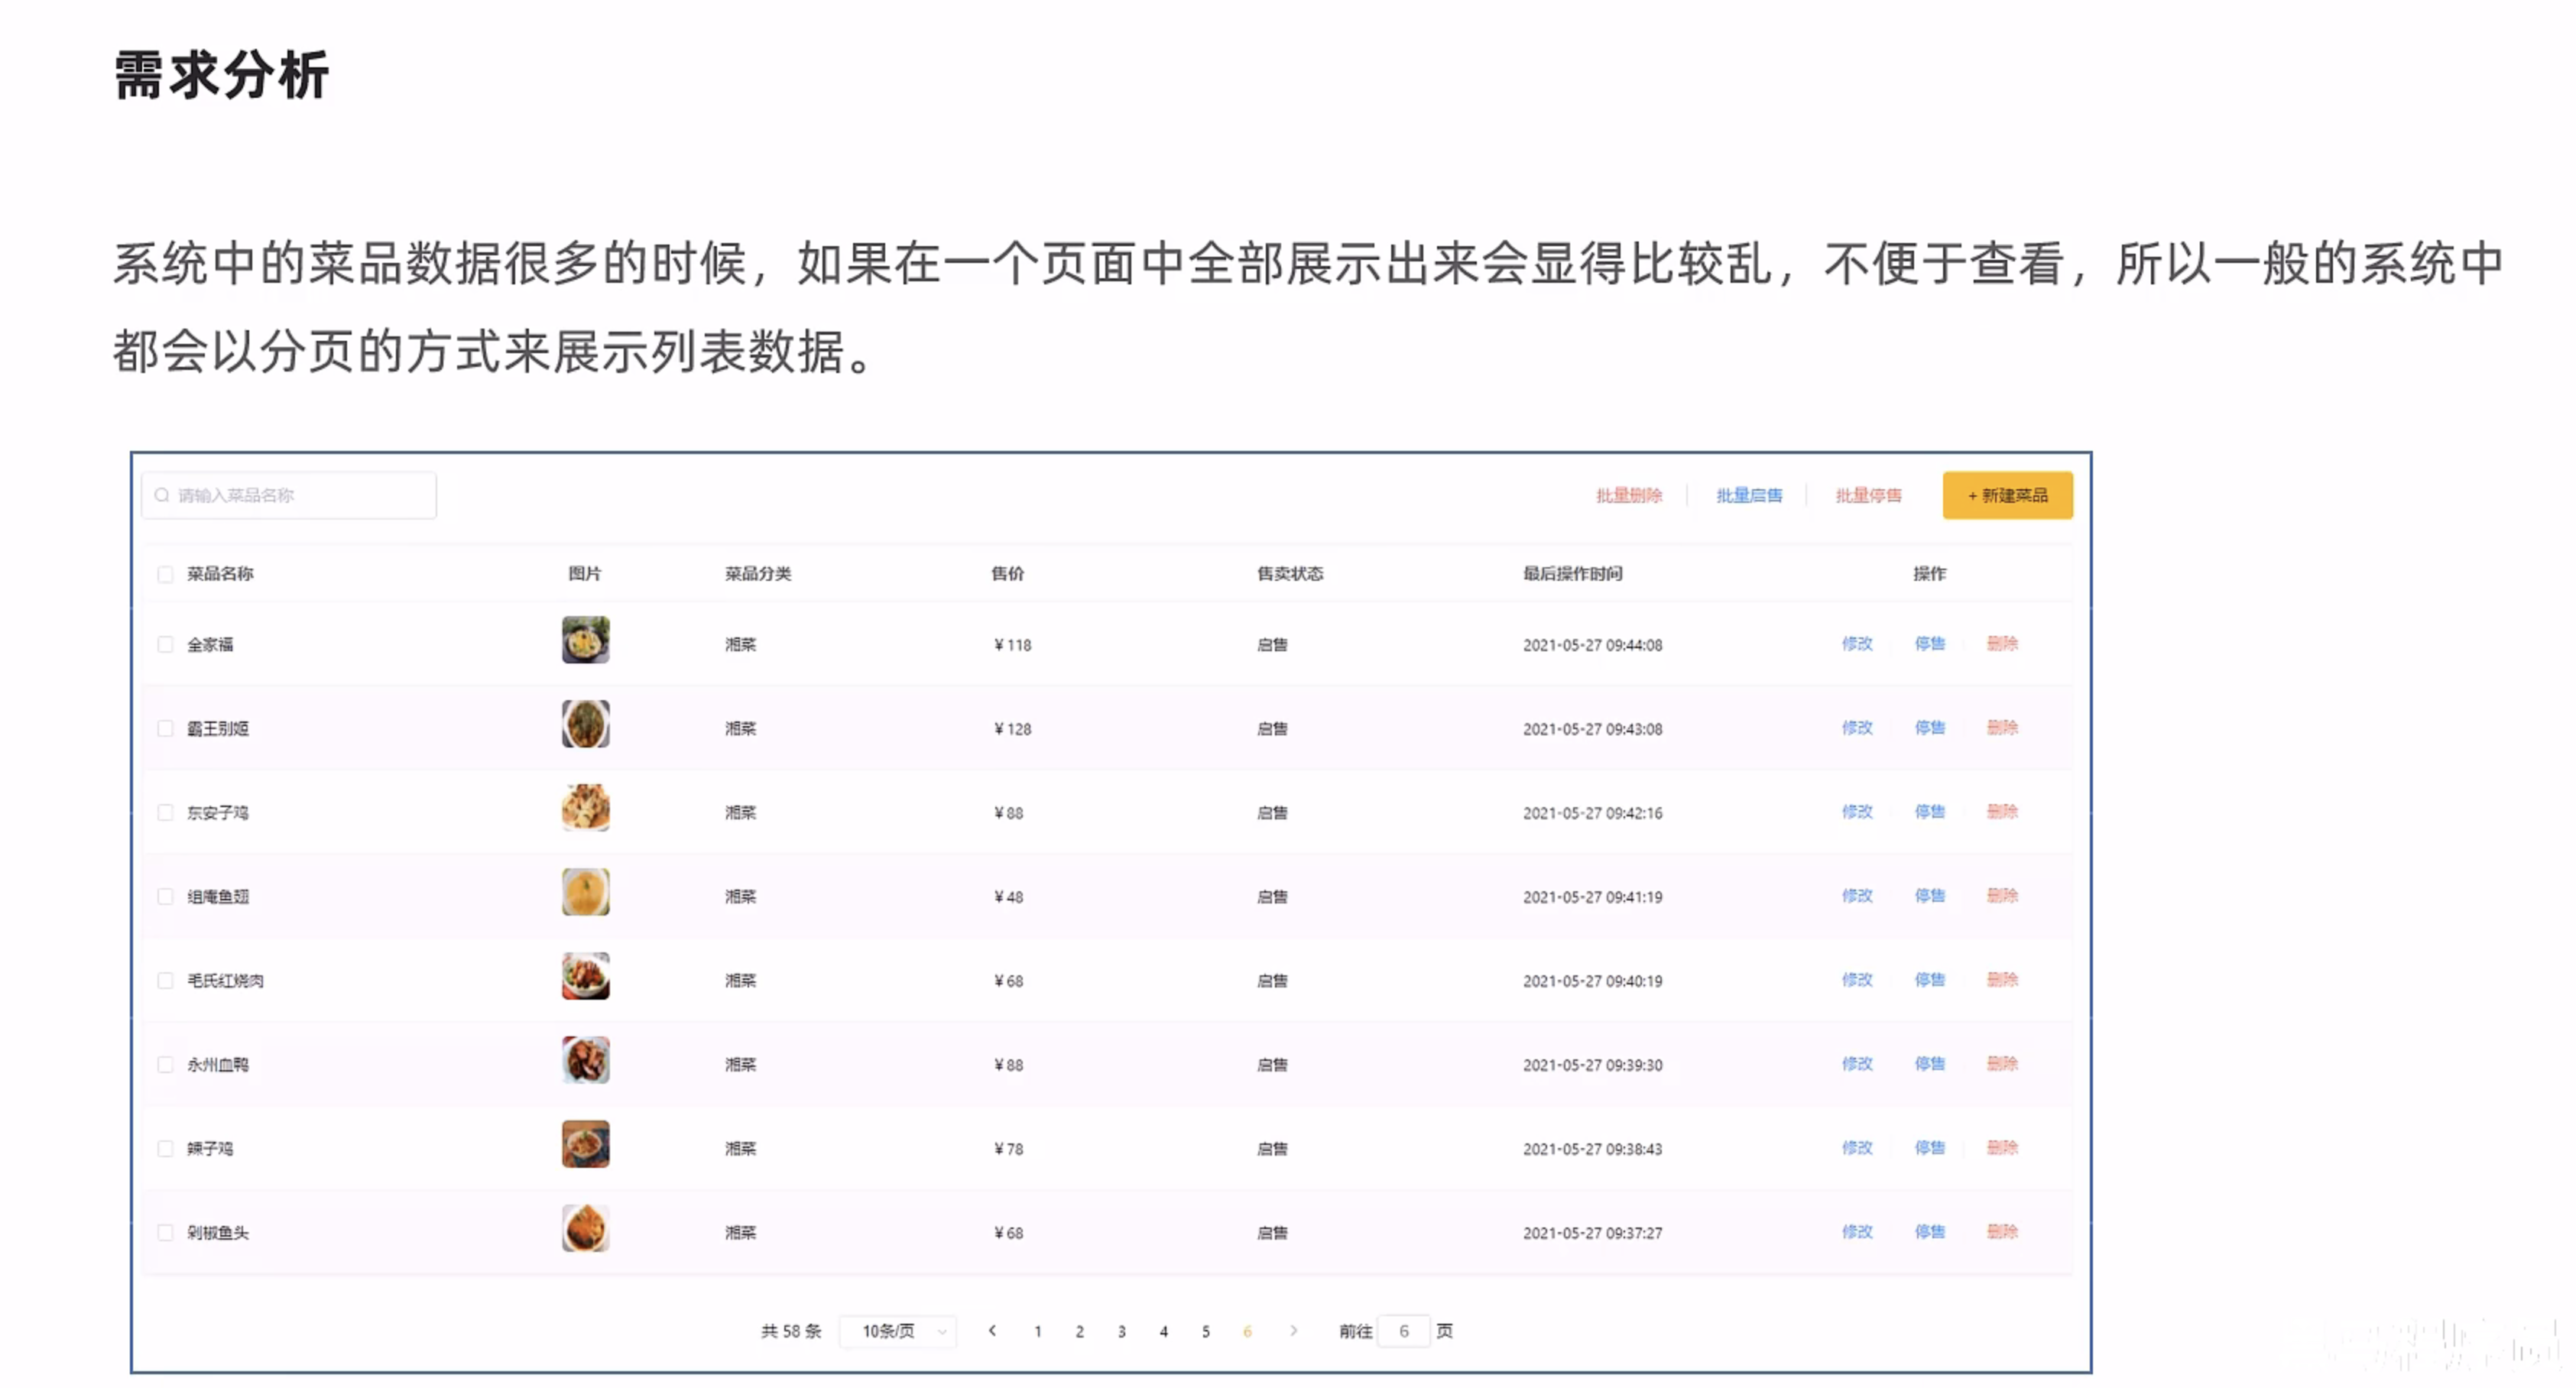Screen dimensions: 2576x1388
Task: Check the 全家福 row checkbox
Action: click(x=165, y=644)
